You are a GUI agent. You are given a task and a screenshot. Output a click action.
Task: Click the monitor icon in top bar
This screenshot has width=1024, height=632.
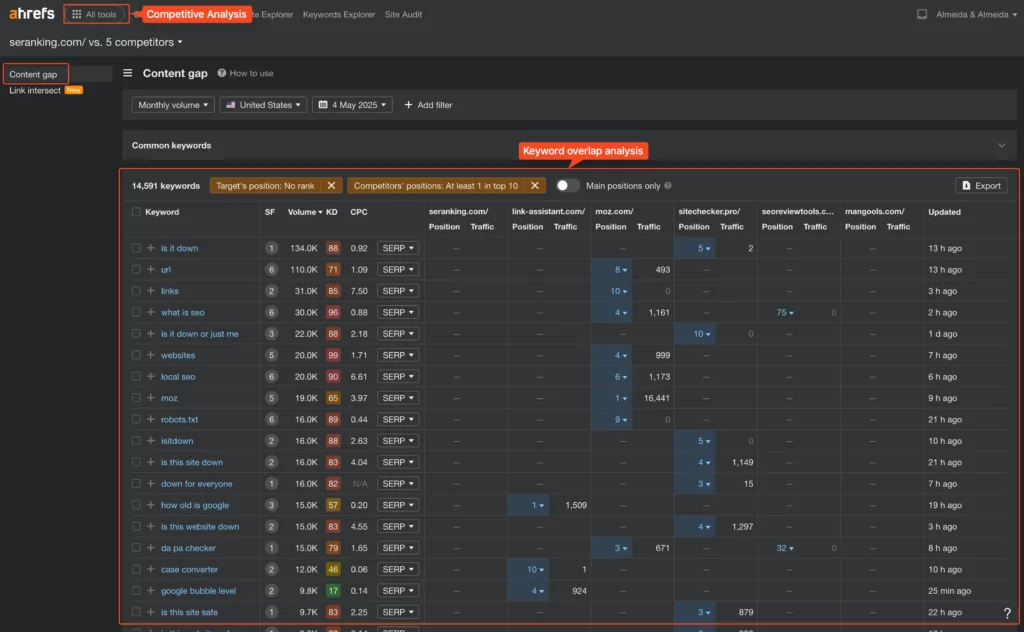tap(921, 15)
